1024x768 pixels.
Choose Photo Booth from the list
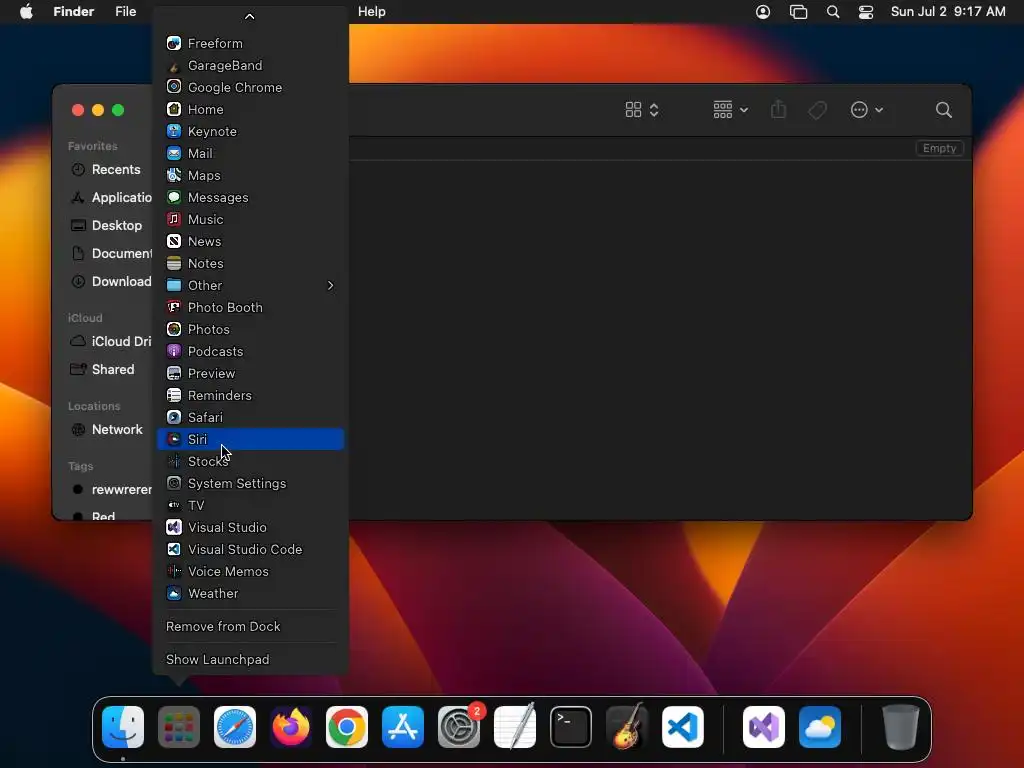pos(251,308)
